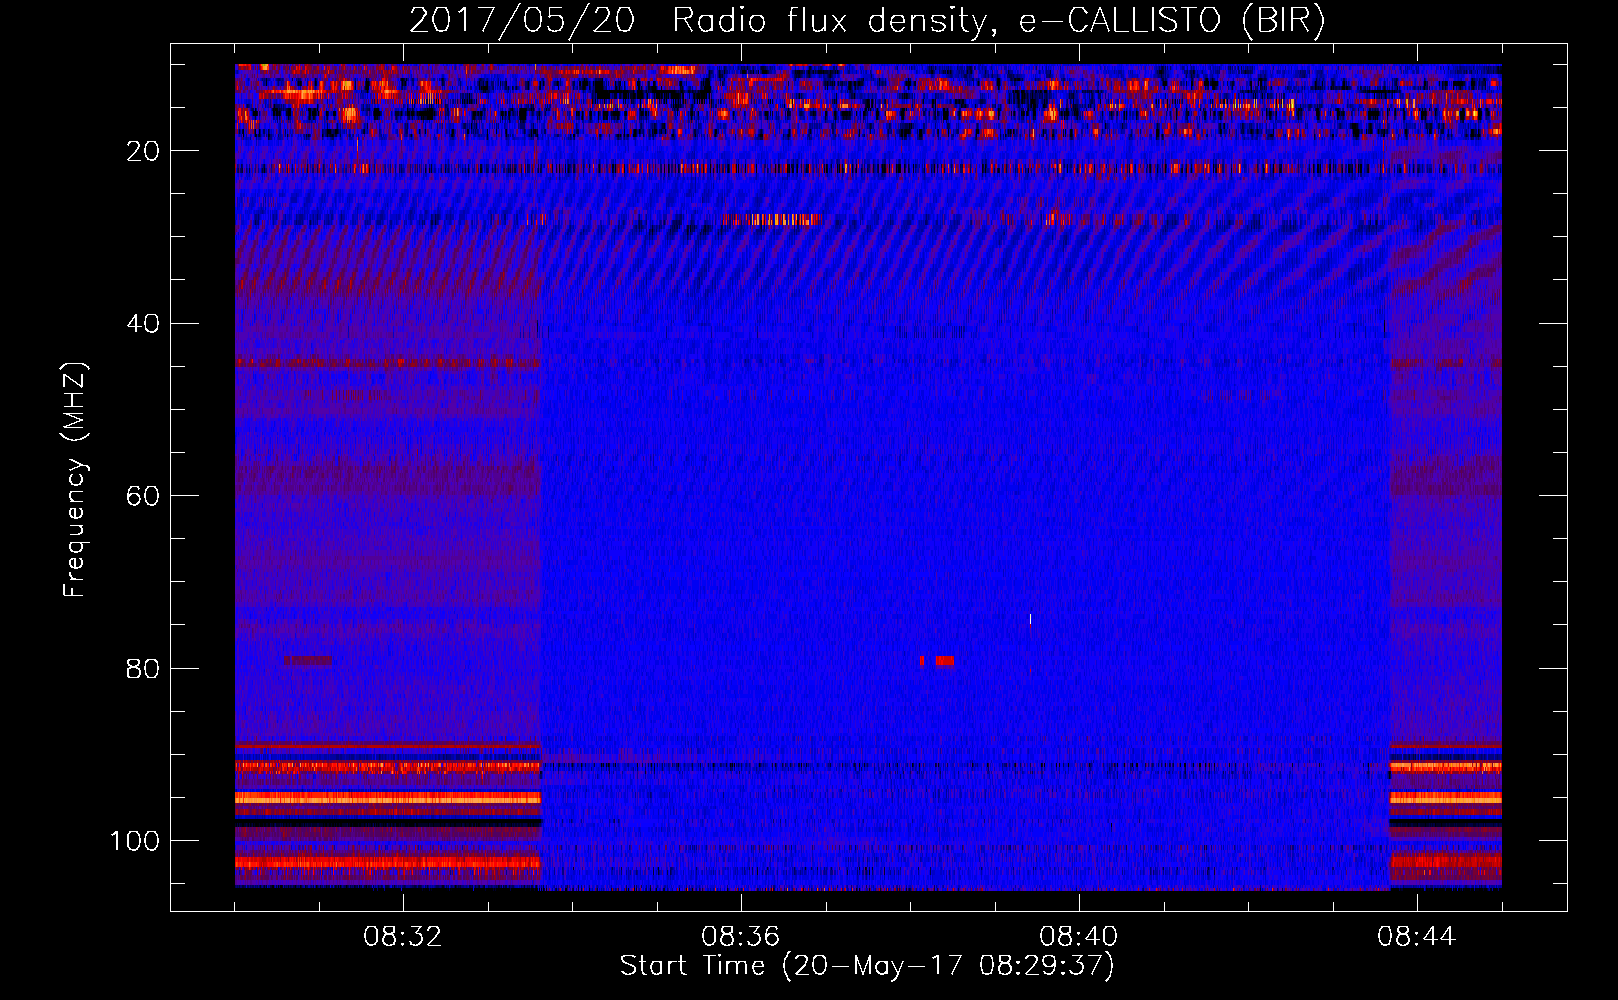Click the bright yellow band near 95 MHz on left side
This screenshot has width=1618, height=1000.
388,798
